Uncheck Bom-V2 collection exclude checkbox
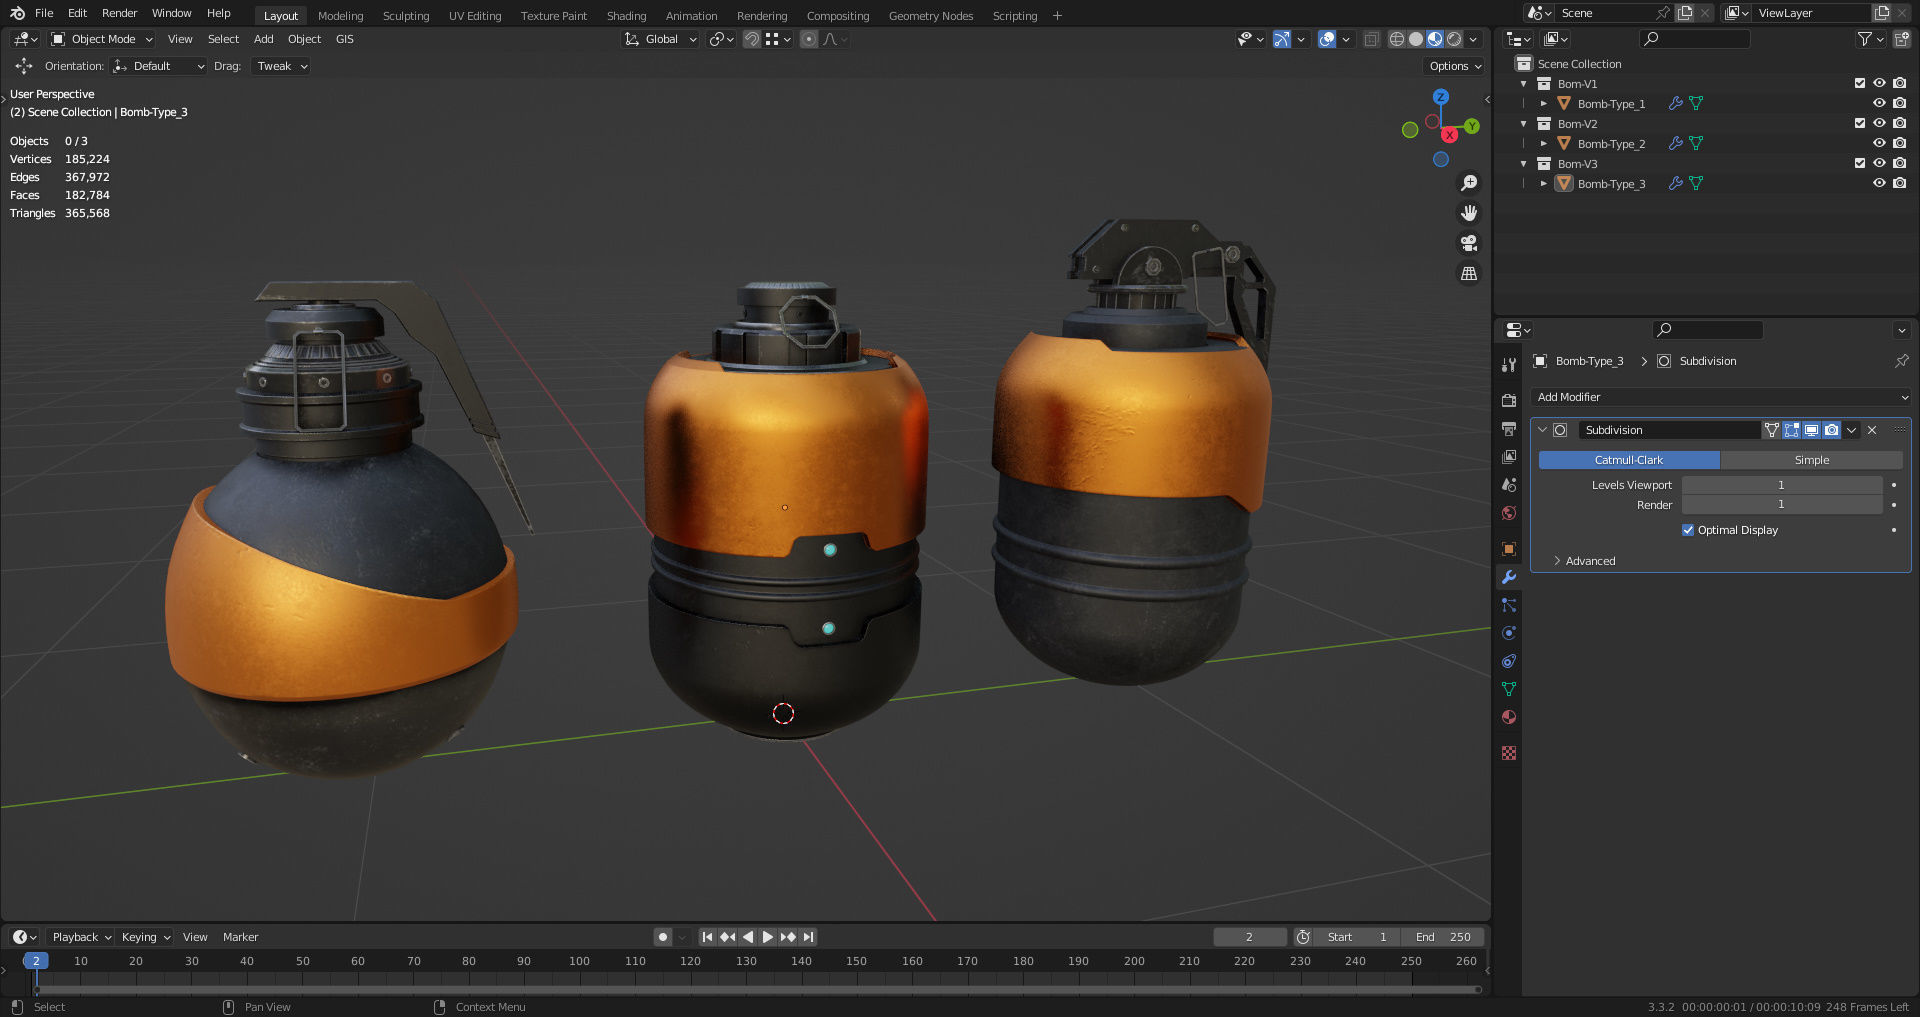This screenshot has height=1017, width=1920. [1860, 123]
